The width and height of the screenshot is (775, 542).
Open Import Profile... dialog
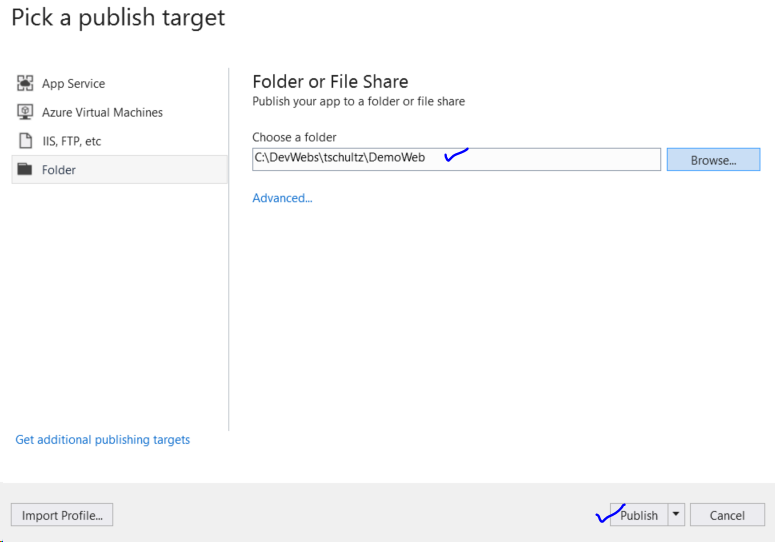62,515
